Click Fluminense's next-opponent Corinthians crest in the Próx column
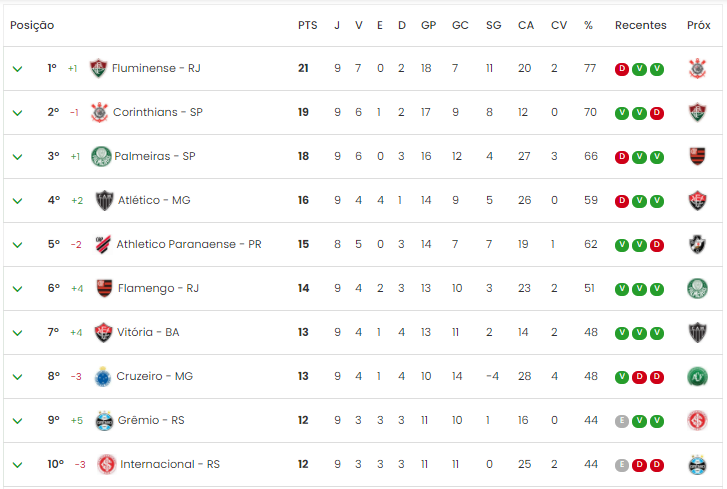The width and height of the screenshot is (727, 489). coord(697,69)
